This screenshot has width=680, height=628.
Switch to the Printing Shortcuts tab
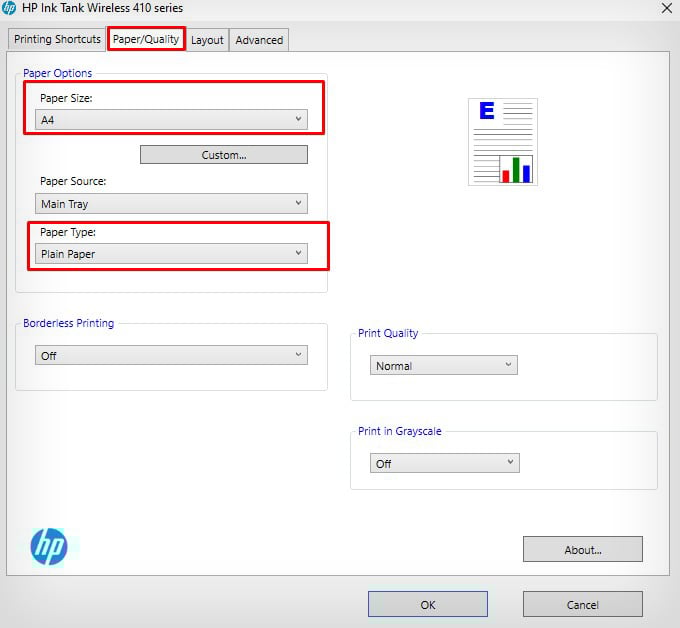pyautogui.click(x=57, y=39)
